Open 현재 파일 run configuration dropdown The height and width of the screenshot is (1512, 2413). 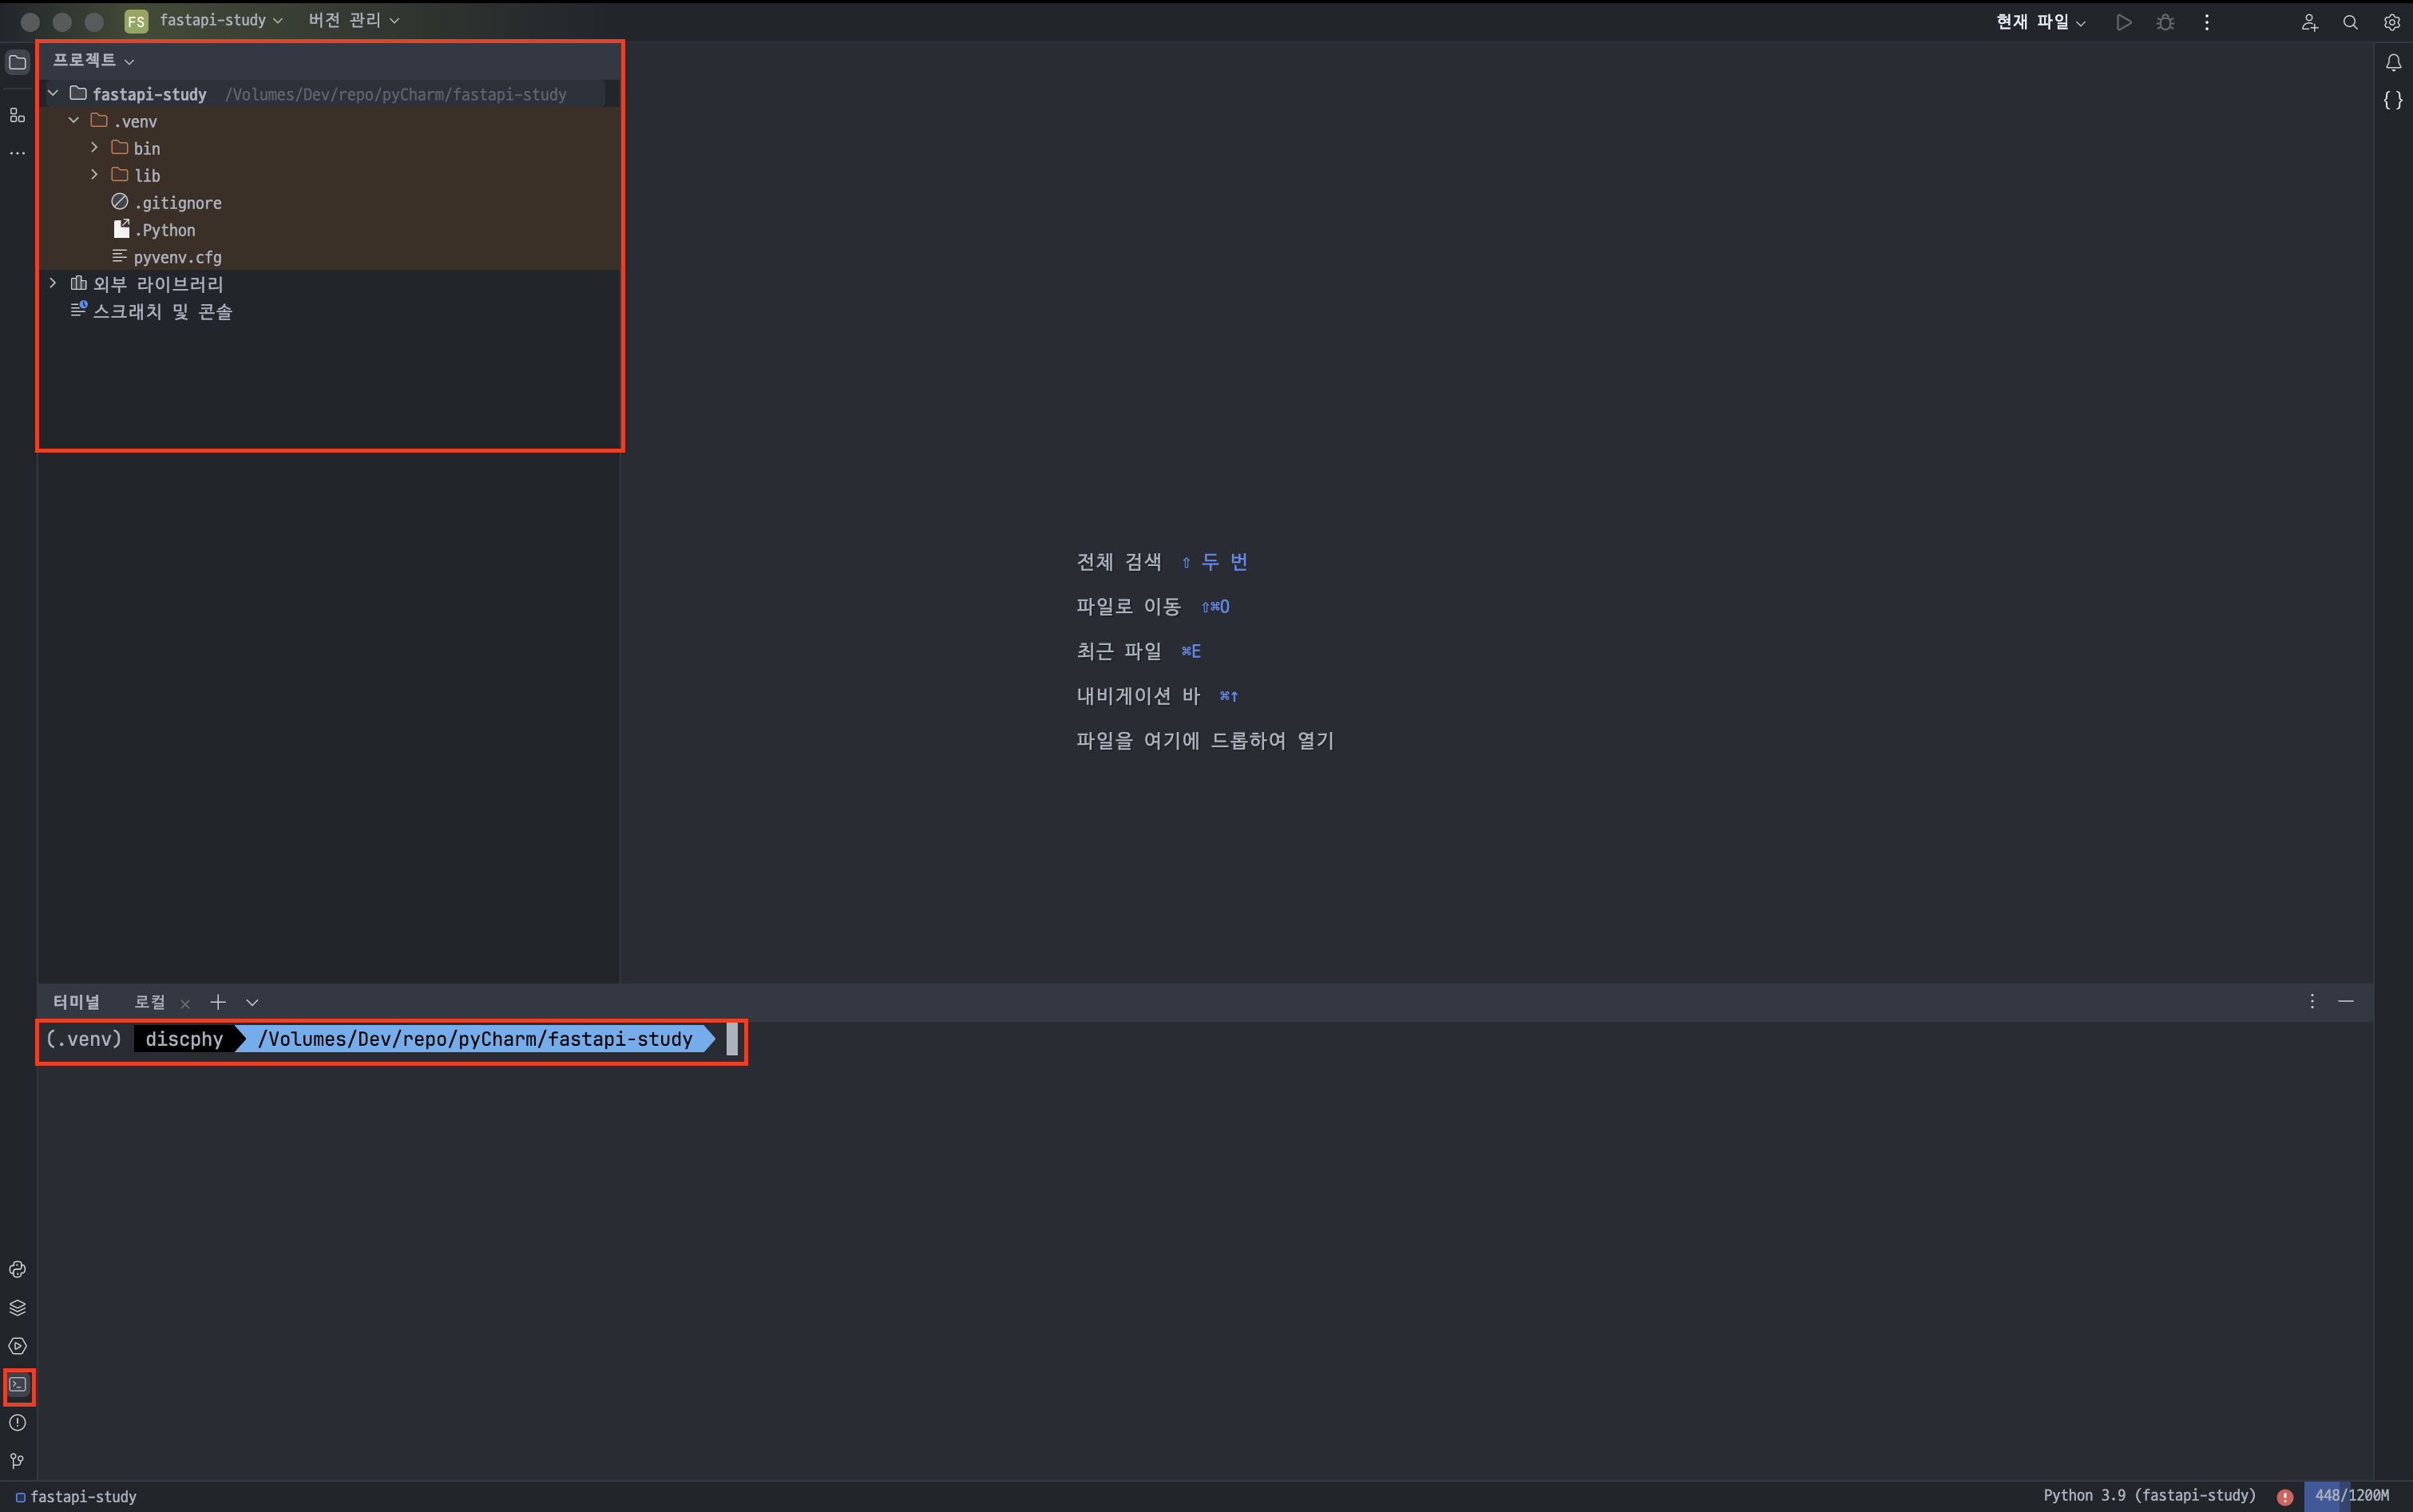tap(2040, 22)
